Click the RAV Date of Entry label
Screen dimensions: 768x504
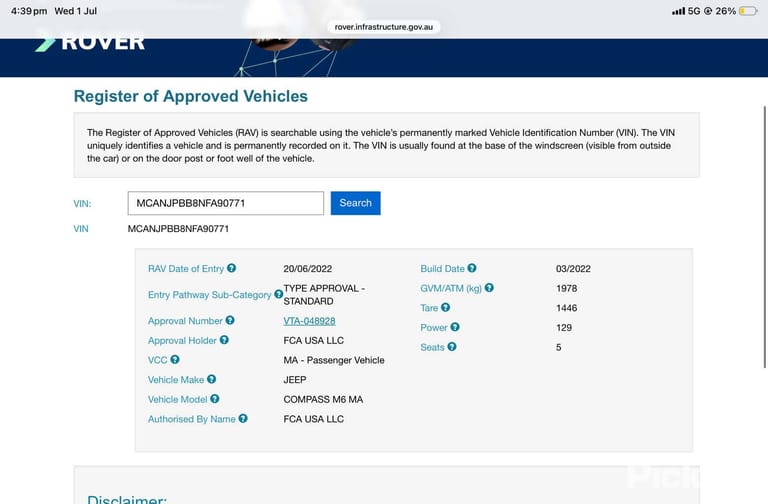[186, 268]
